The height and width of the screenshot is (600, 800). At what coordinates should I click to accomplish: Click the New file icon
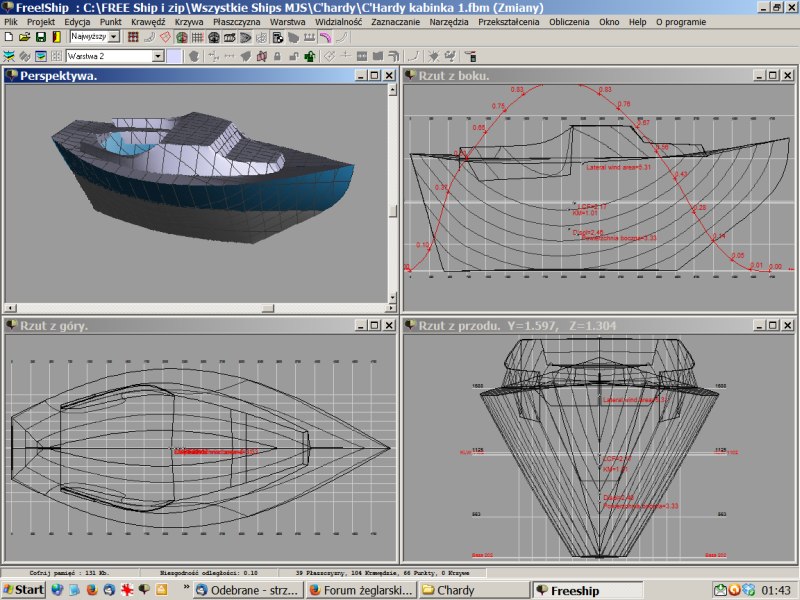coord(9,37)
